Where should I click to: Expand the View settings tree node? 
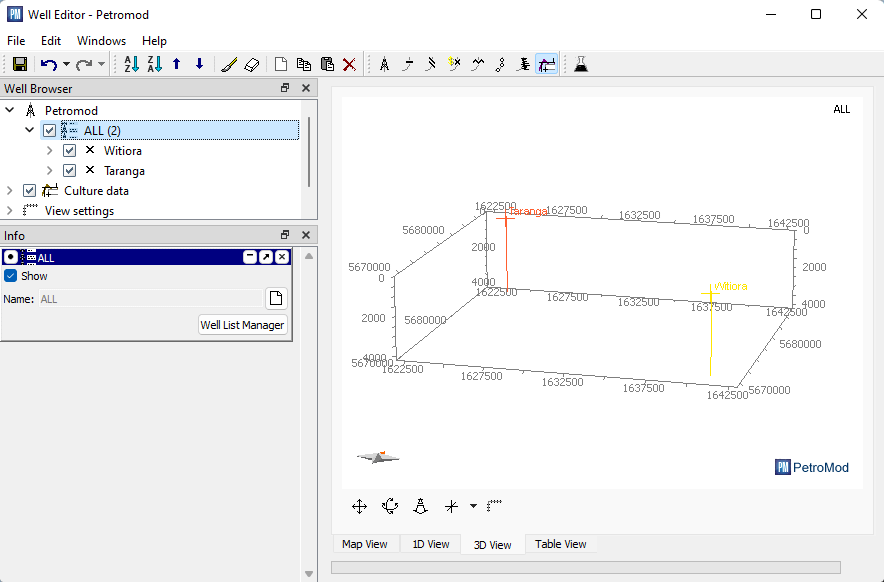(10, 211)
